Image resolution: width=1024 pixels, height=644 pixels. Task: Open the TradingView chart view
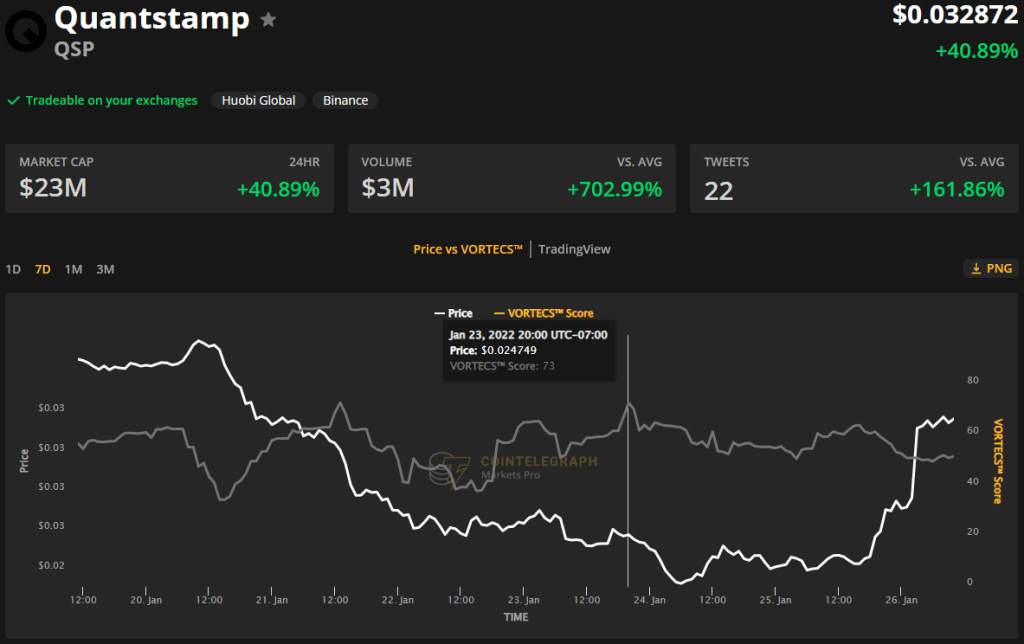(574, 249)
